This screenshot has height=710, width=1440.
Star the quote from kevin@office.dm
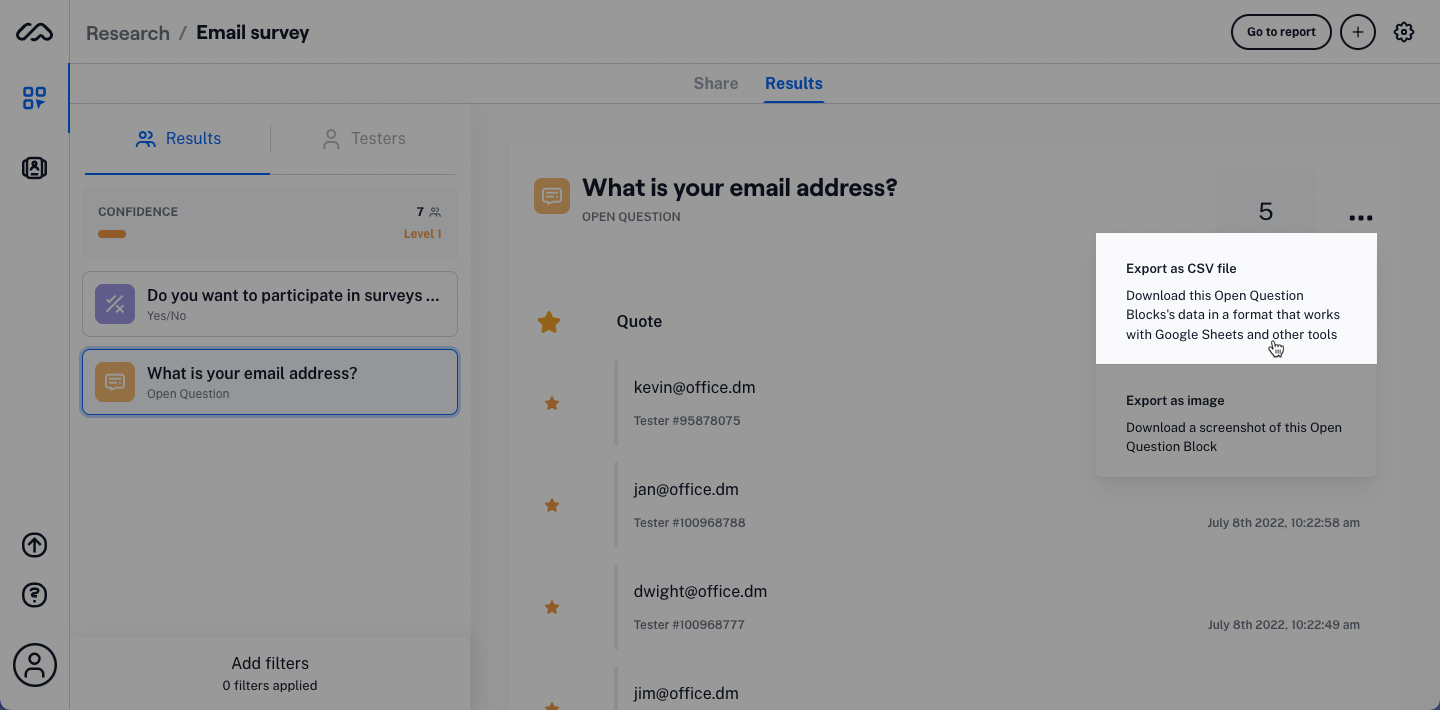pyautogui.click(x=551, y=403)
